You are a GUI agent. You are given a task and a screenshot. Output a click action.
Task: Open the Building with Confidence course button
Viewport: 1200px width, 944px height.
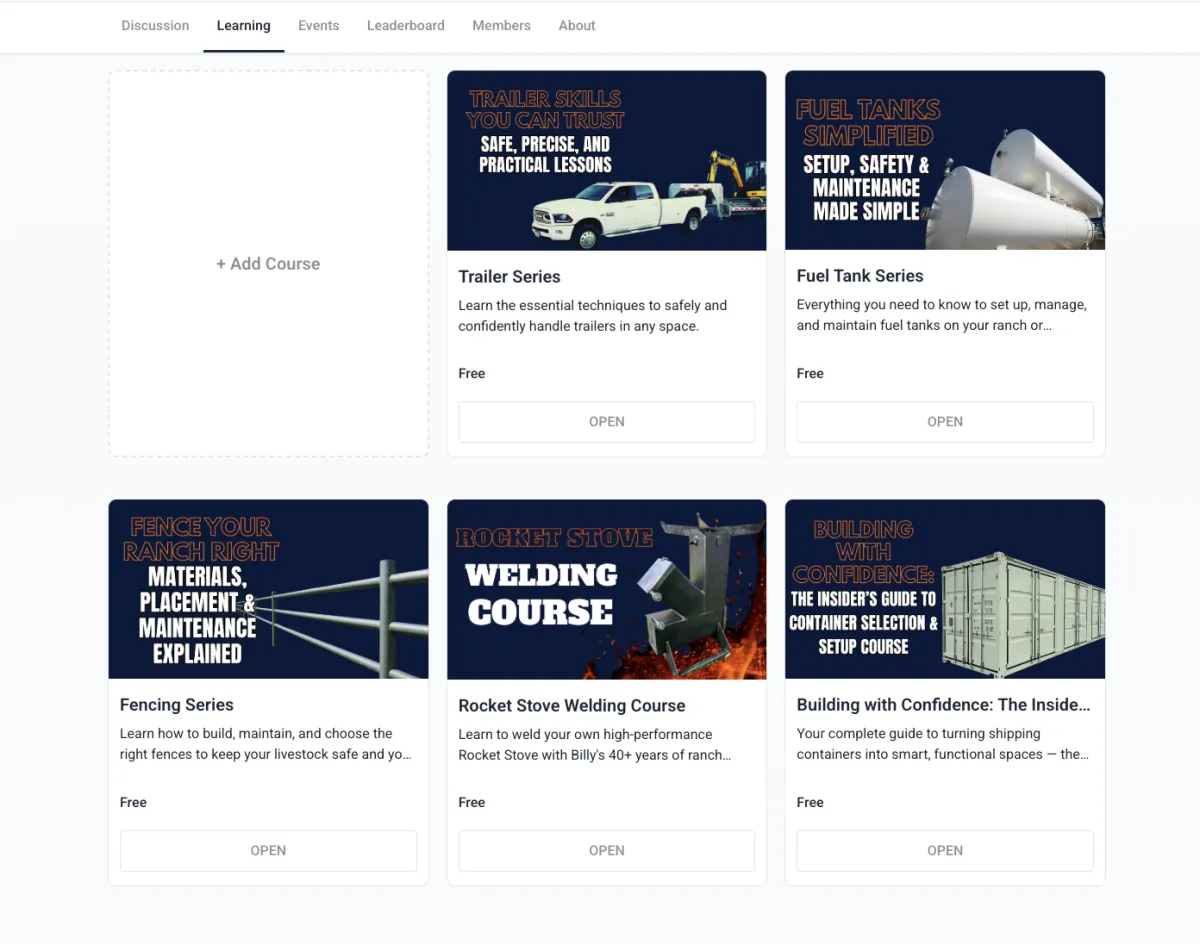tap(945, 851)
